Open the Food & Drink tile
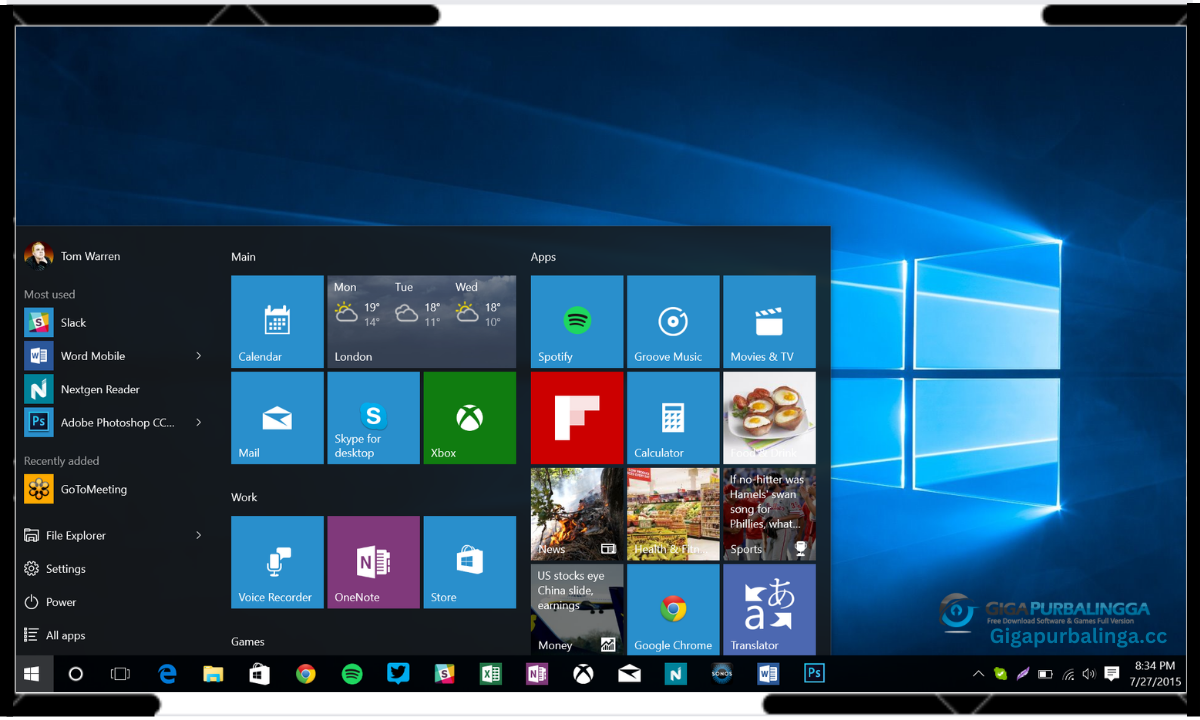The image size is (1200, 720). [769, 418]
